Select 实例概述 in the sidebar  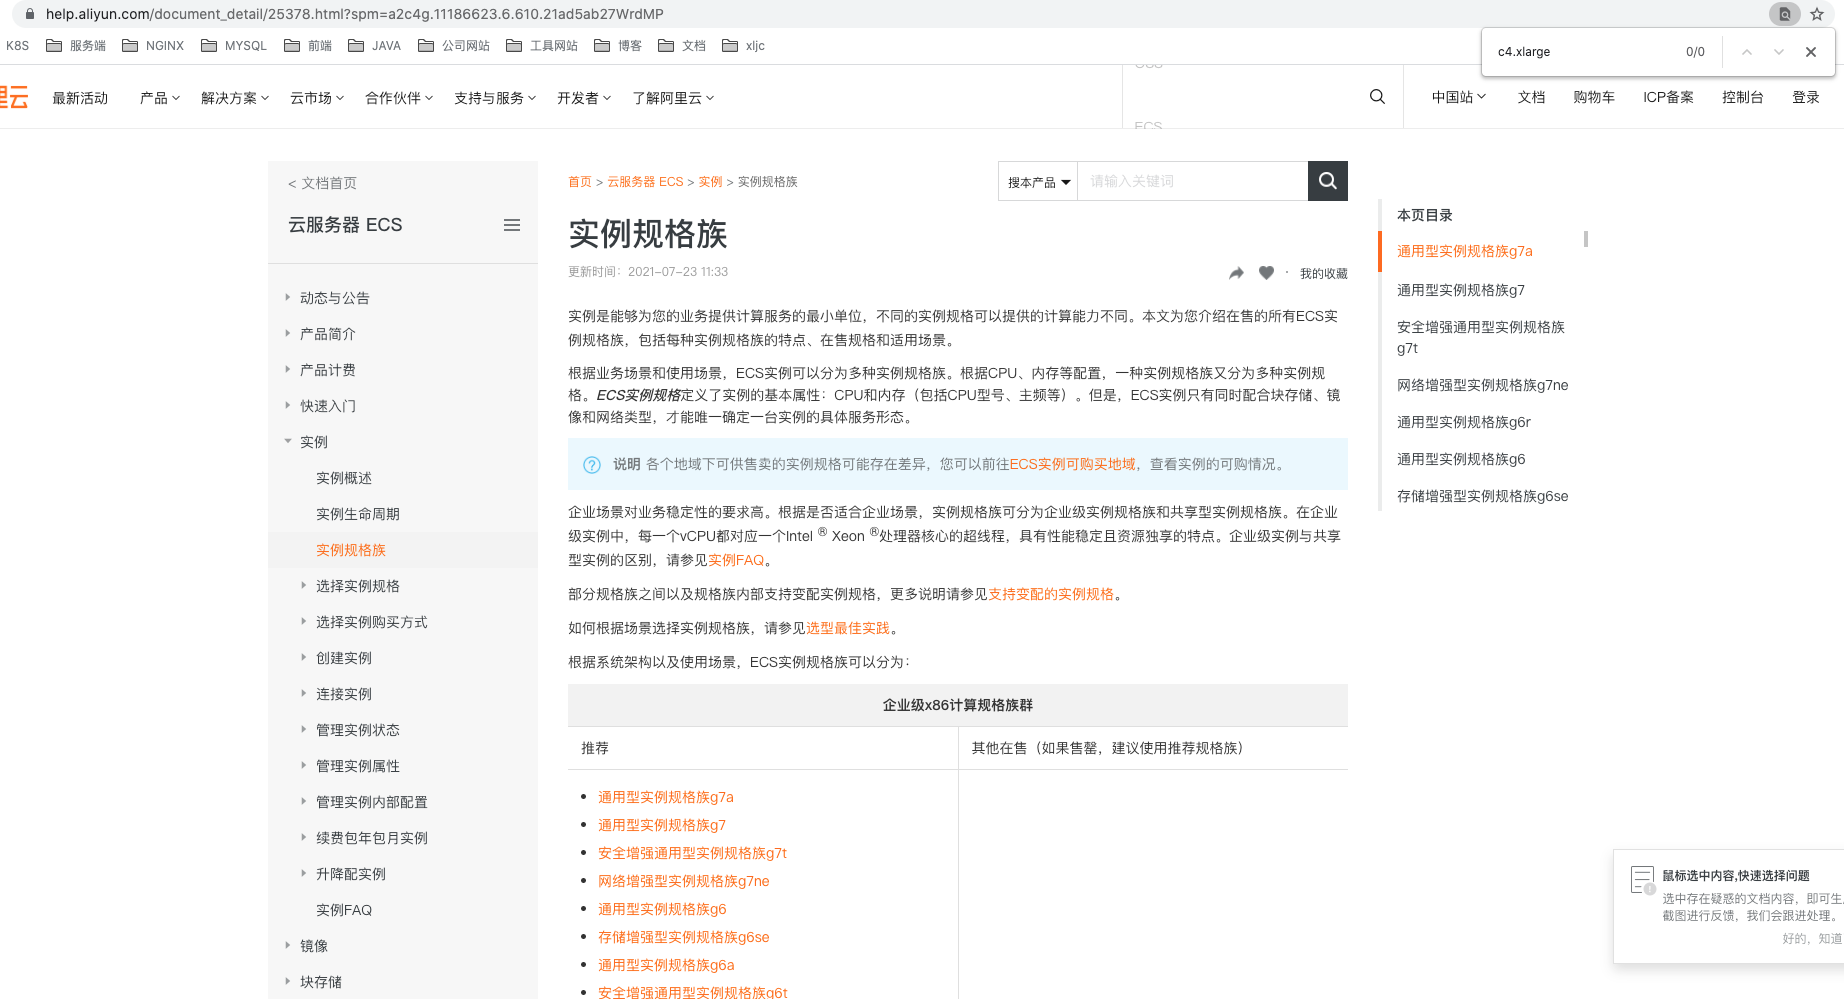[344, 478]
